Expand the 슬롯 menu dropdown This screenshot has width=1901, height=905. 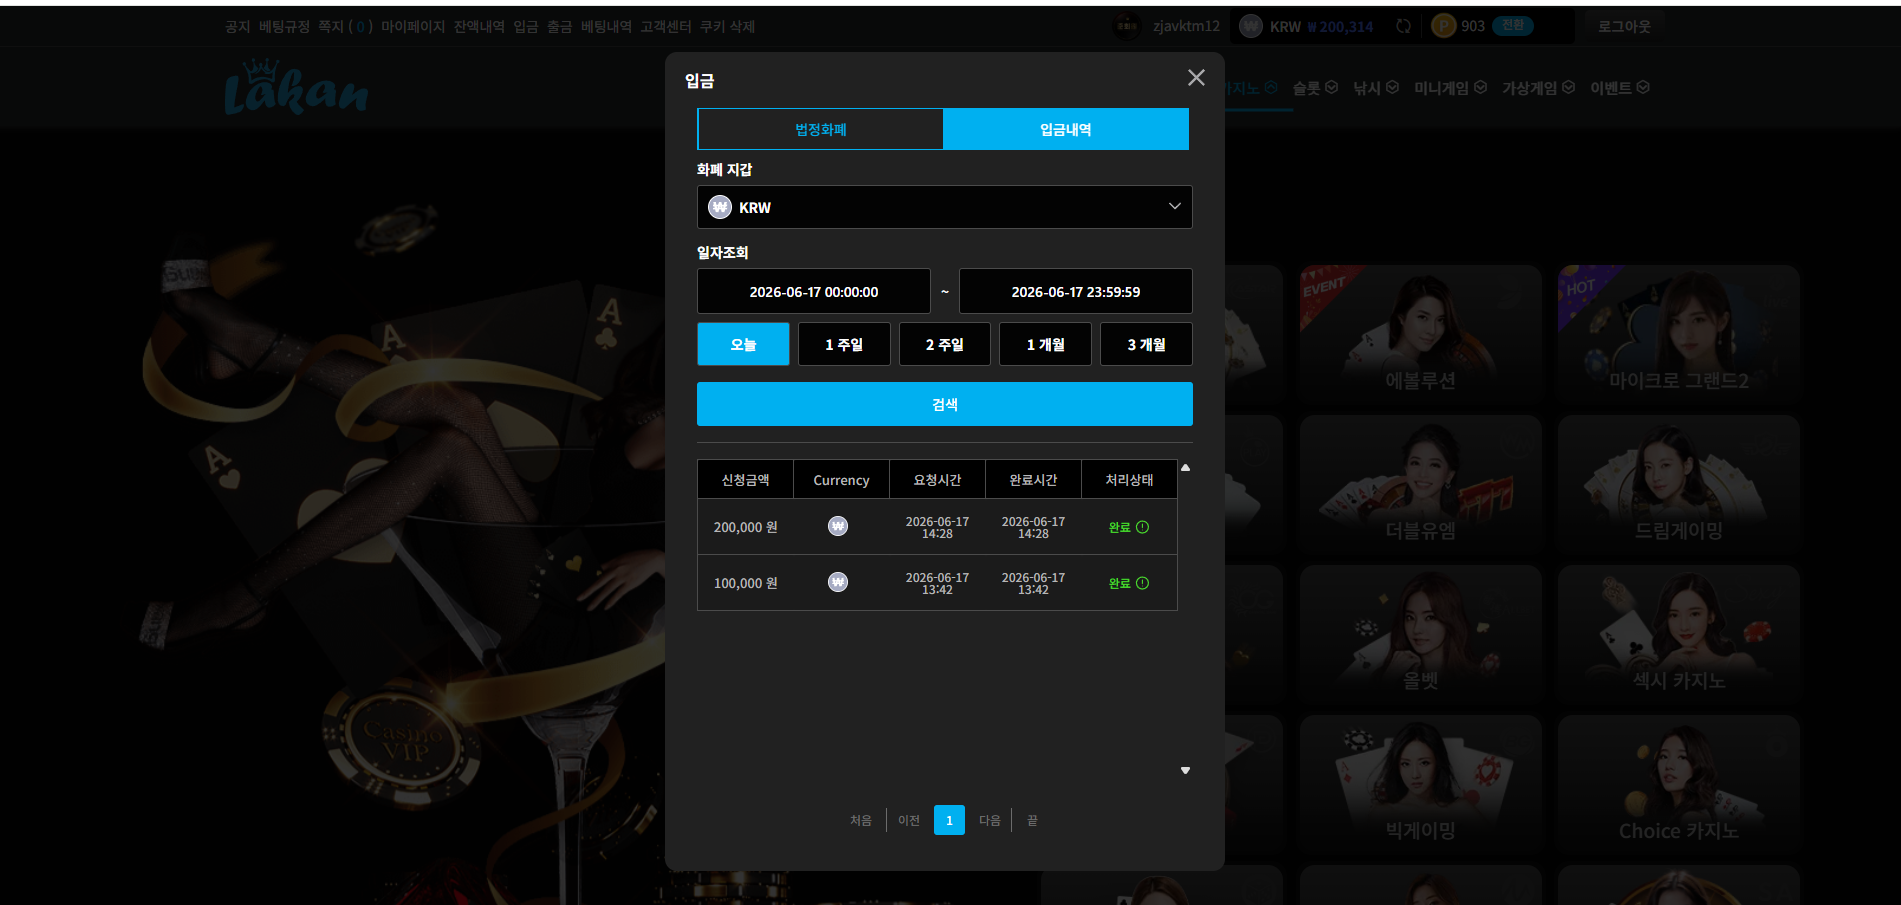tap(1315, 88)
